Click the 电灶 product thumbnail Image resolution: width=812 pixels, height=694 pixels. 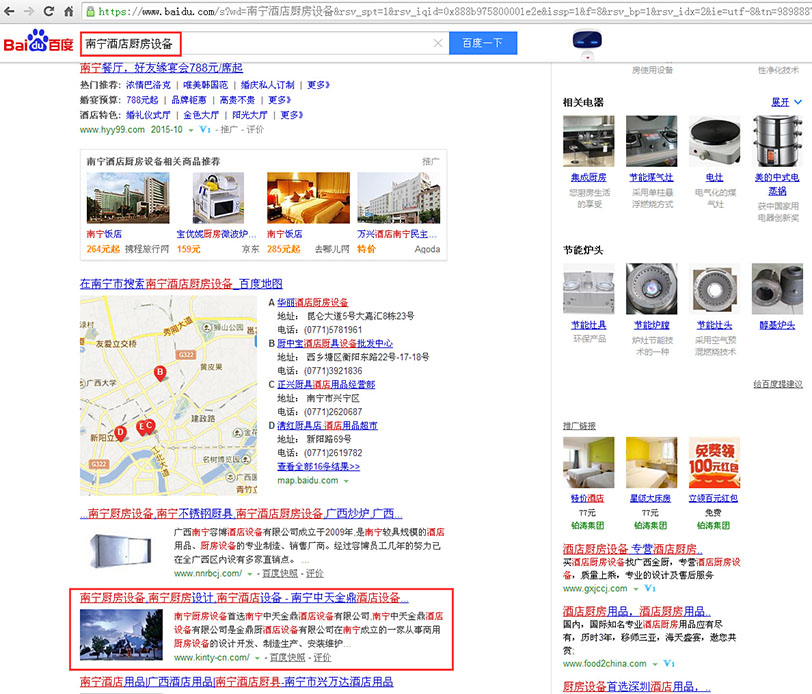(715, 141)
